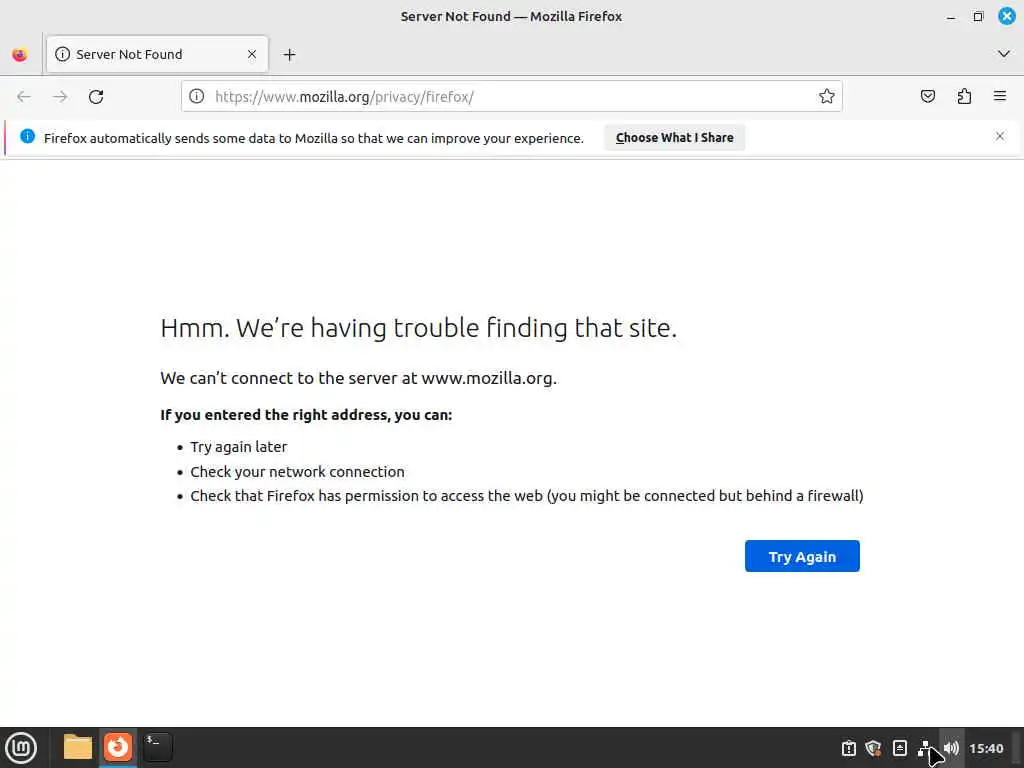The width and height of the screenshot is (1024, 768).
Task: Maximize the Firefox window
Action: click(978, 17)
